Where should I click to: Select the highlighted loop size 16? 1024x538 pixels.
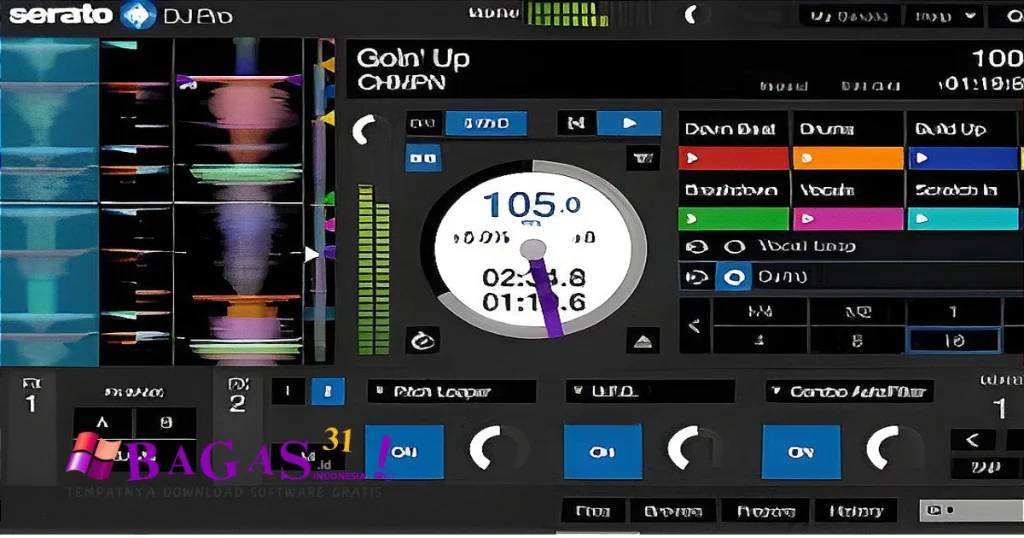pyautogui.click(x=953, y=340)
